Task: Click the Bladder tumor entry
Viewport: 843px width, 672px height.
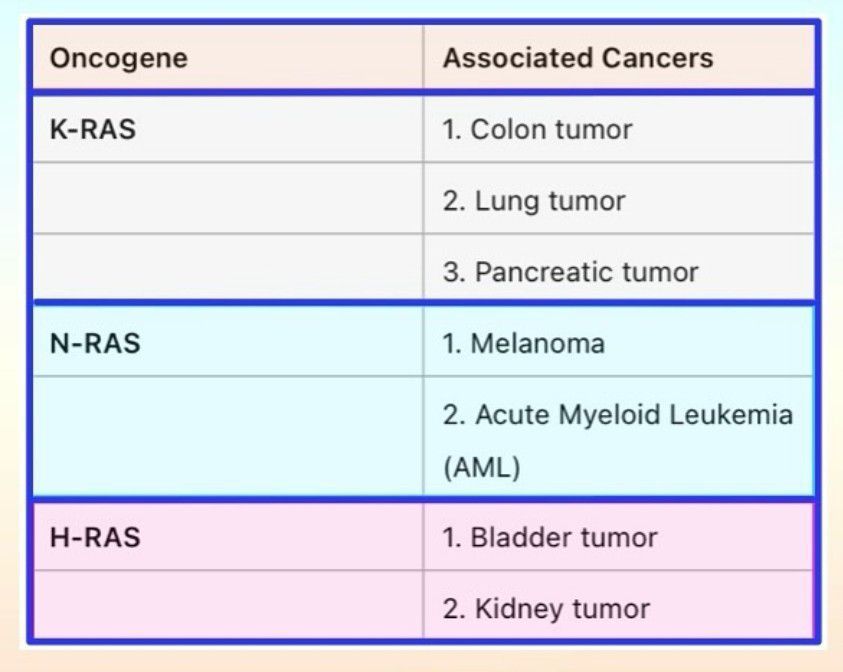Action: pos(550,538)
